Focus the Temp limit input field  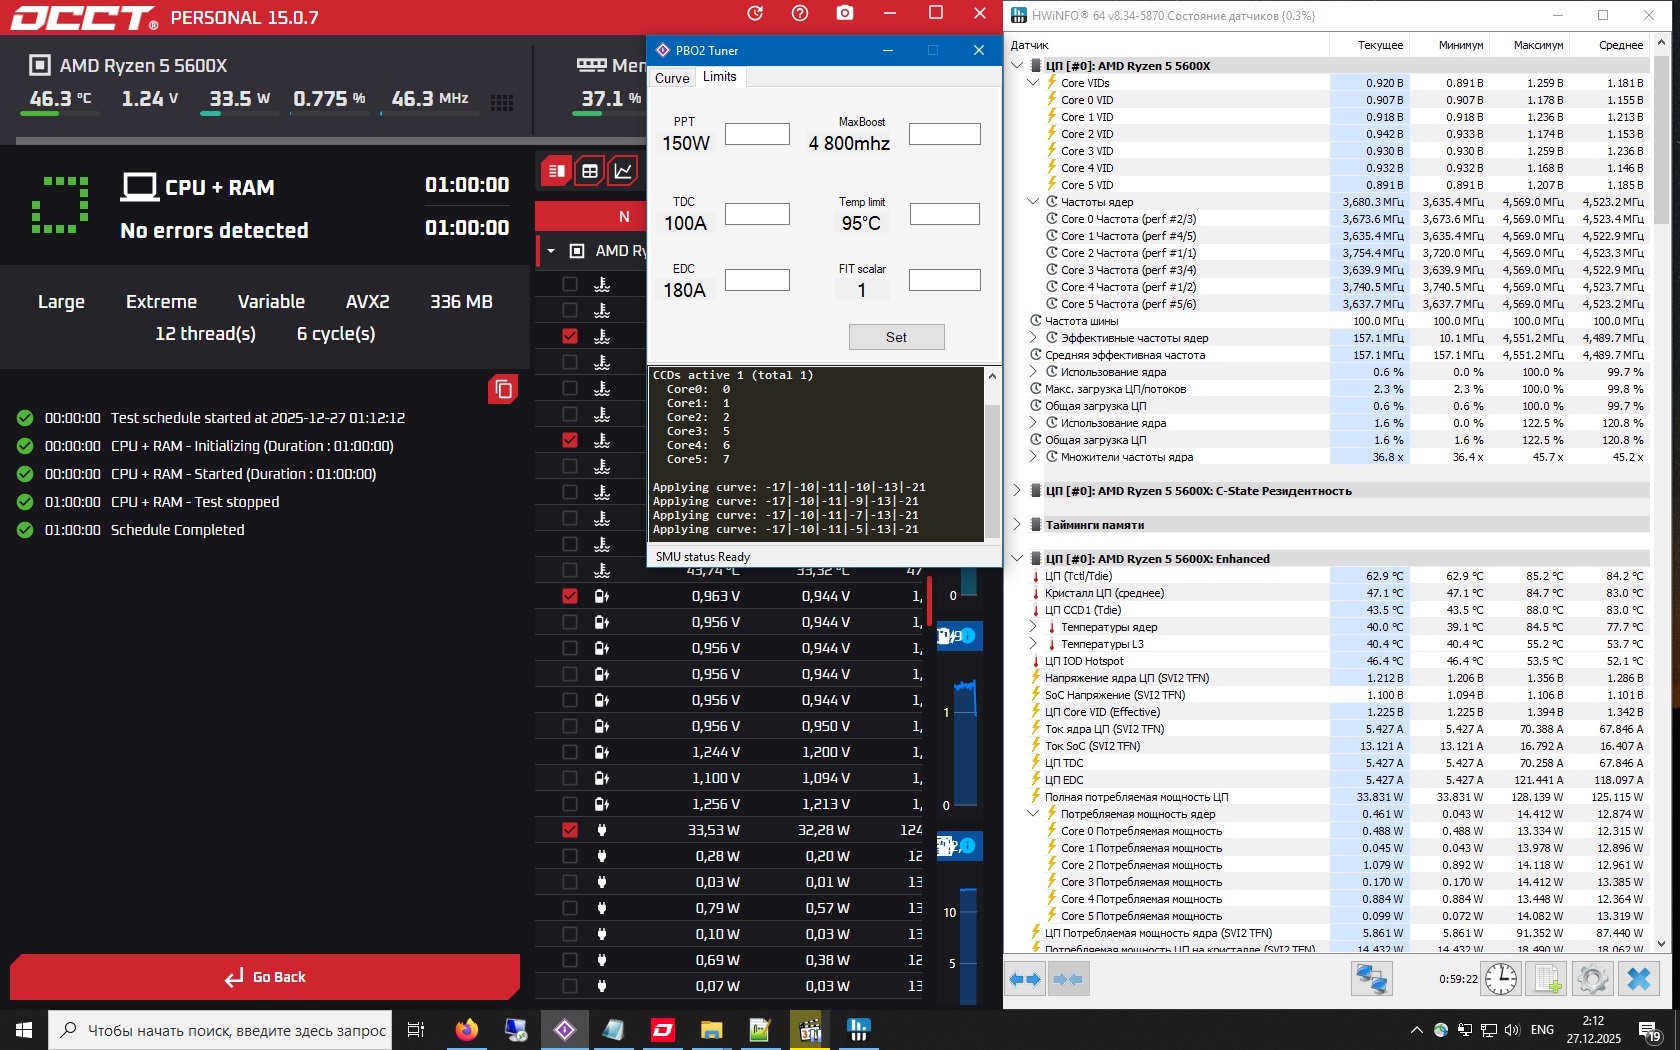click(944, 214)
